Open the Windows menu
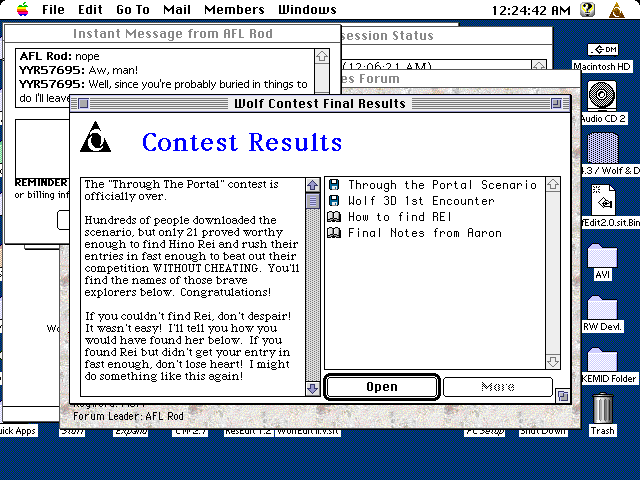The width and height of the screenshot is (640, 480). 307,9
